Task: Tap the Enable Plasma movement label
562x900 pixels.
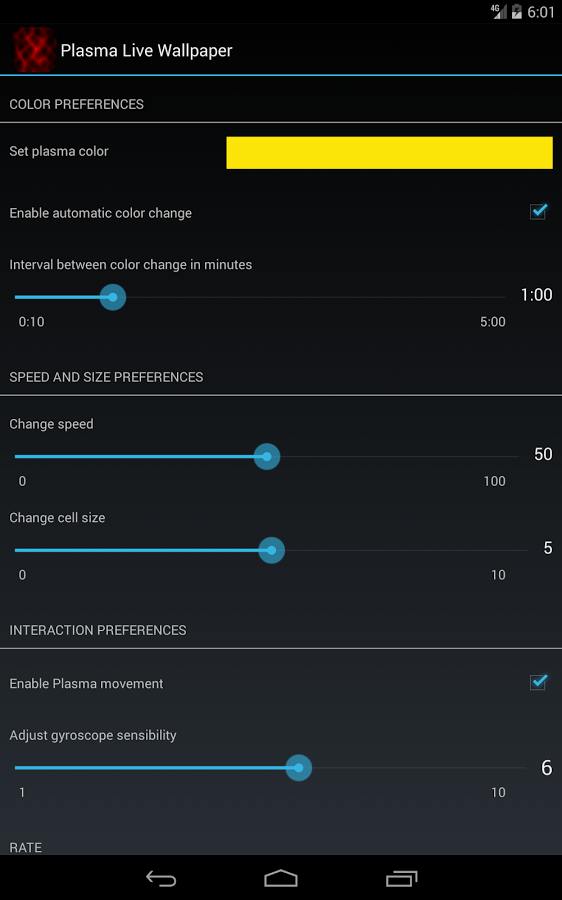Action: click(x=86, y=684)
